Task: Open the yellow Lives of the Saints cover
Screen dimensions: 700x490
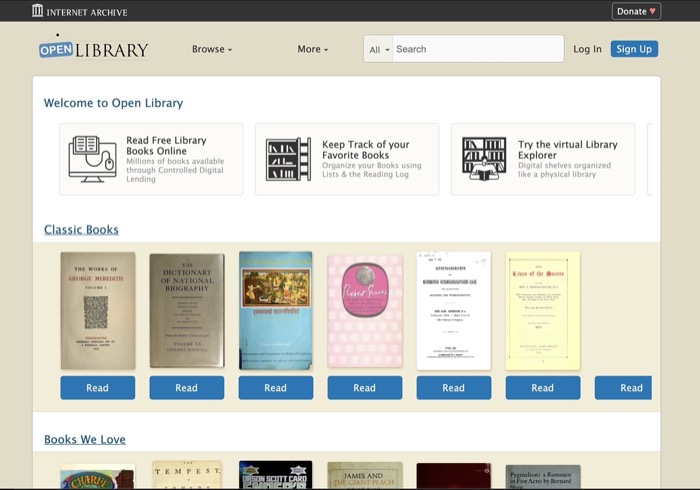Action: point(543,311)
